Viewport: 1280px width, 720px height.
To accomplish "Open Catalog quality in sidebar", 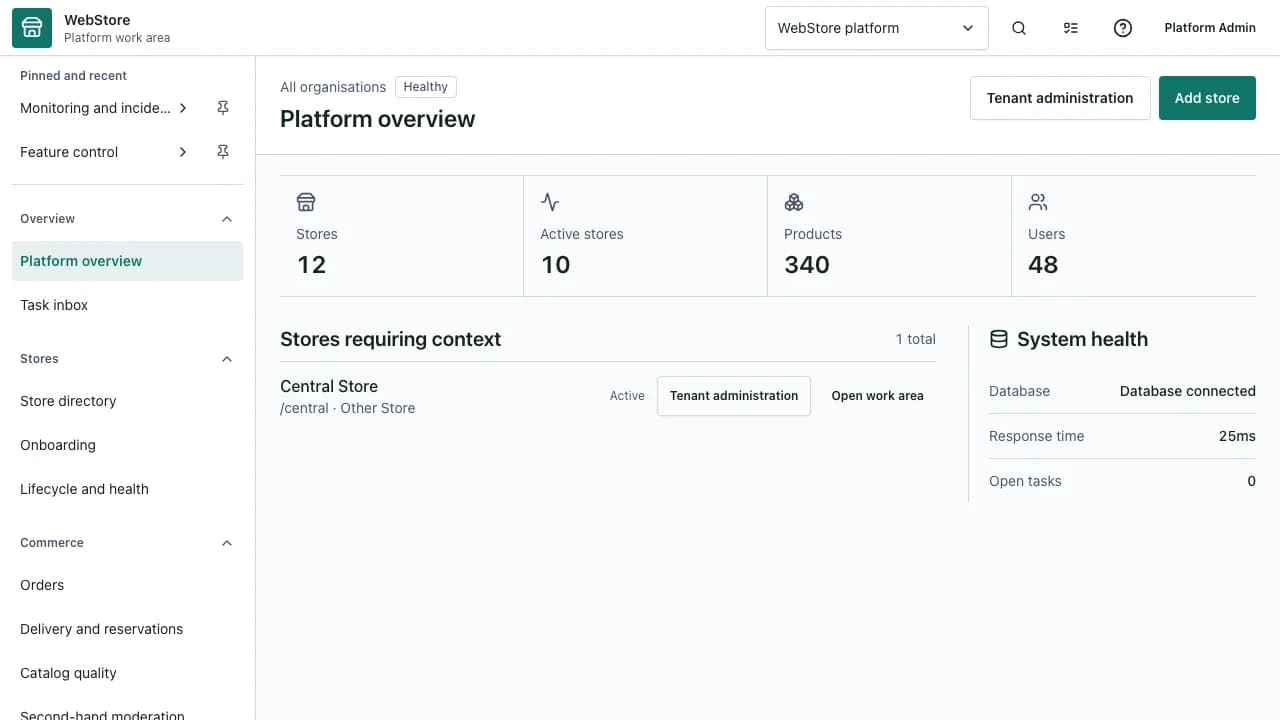I will [x=127, y=673].
